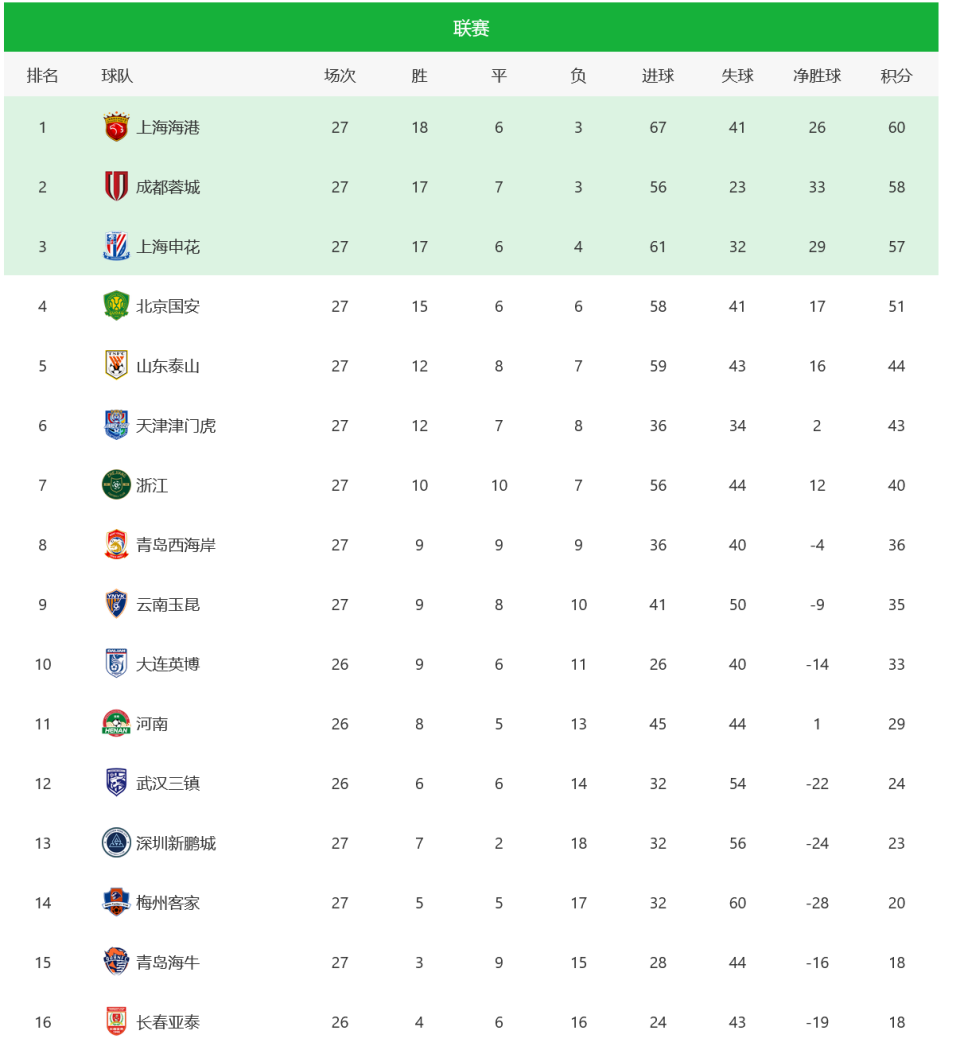960x1050 pixels.
Task: Open the 云南玉昆 team name link
Action: [x=168, y=605]
